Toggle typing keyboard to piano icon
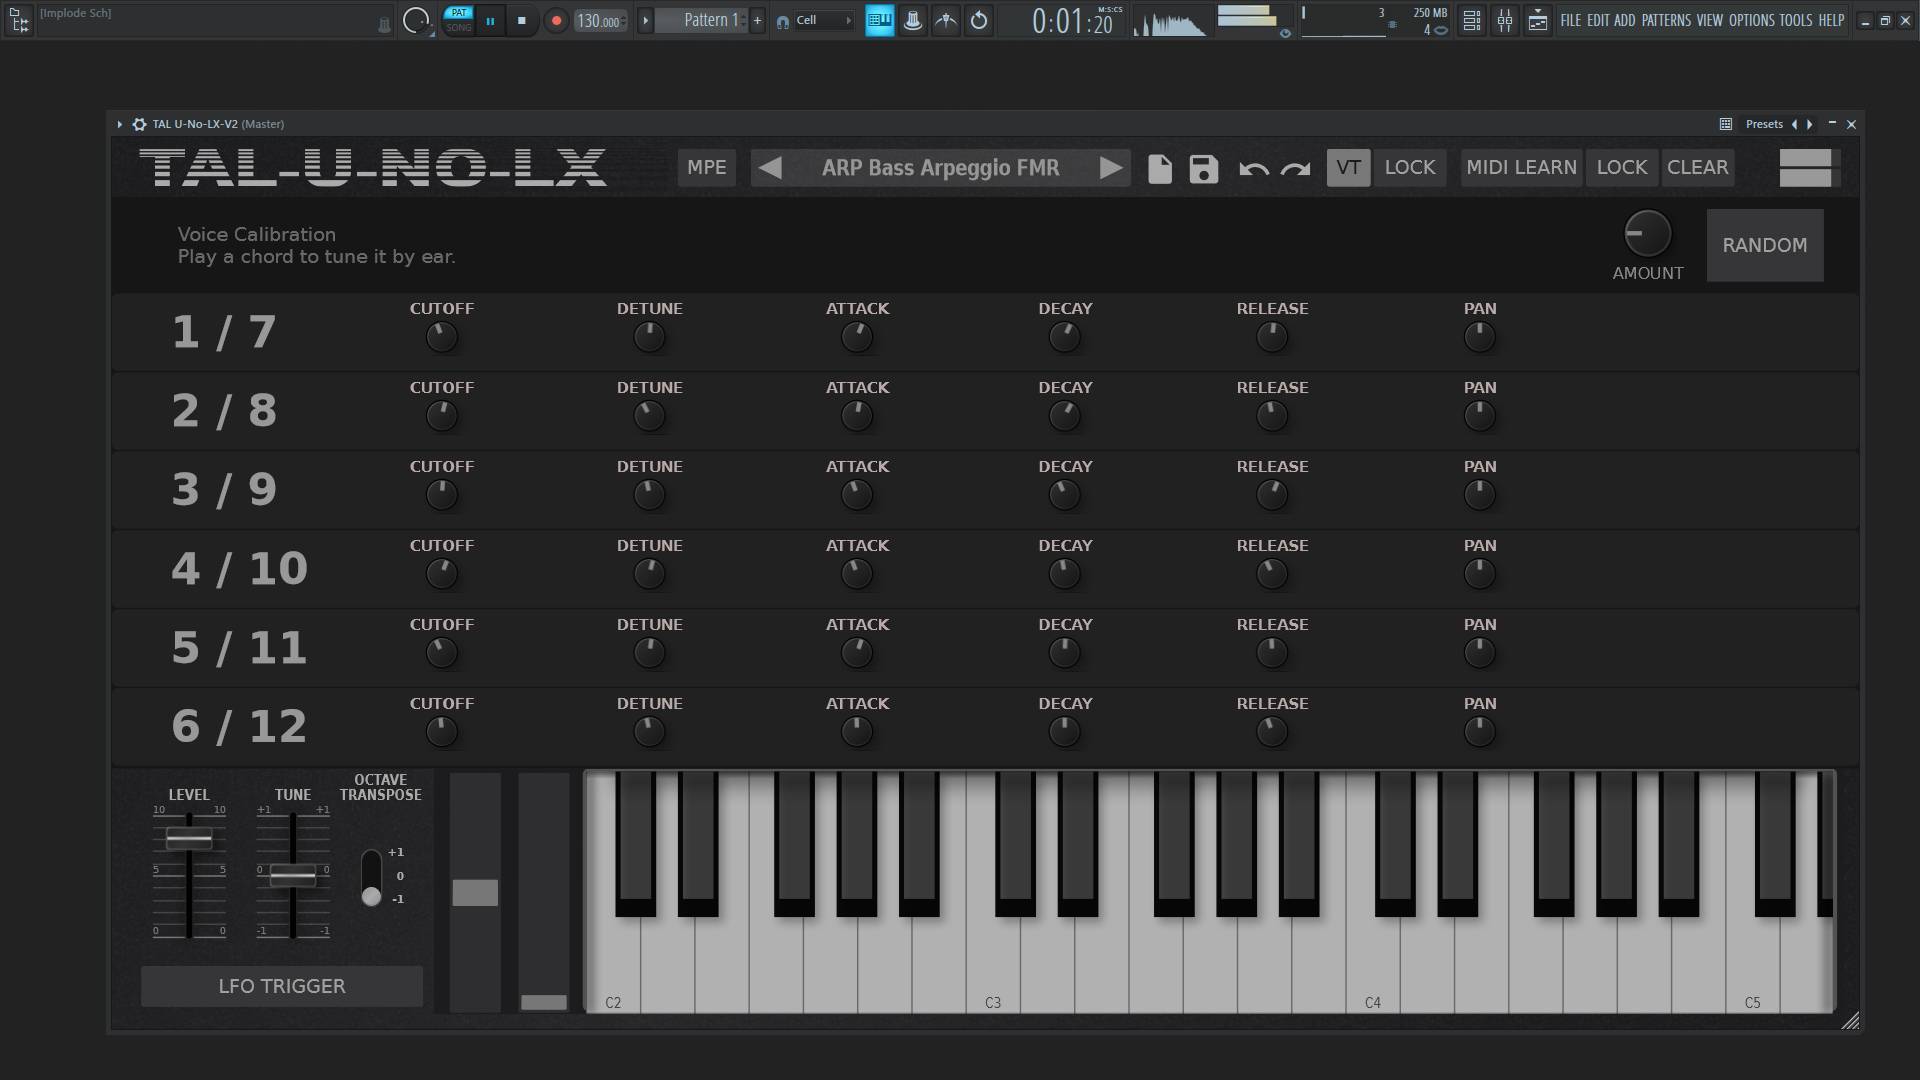This screenshot has height=1080, width=1920. click(879, 20)
